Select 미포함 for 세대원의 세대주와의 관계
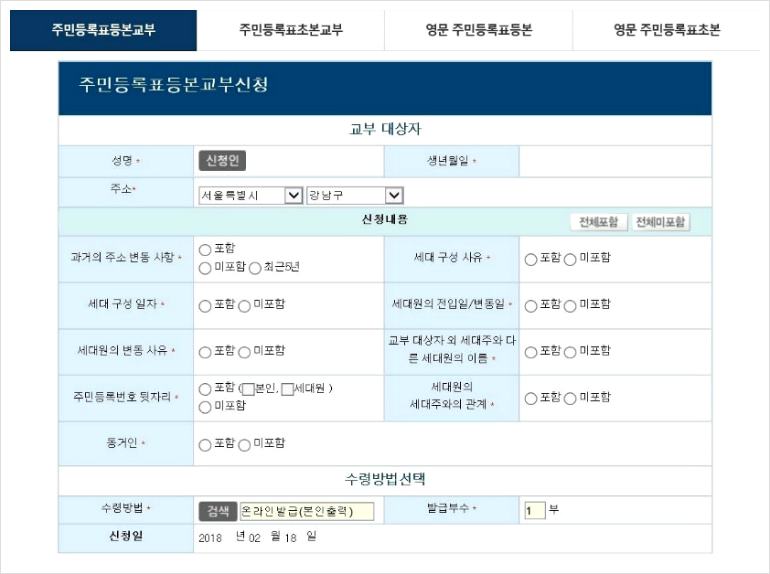The height and width of the screenshot is (574, 770). click(x=570, y=398)
